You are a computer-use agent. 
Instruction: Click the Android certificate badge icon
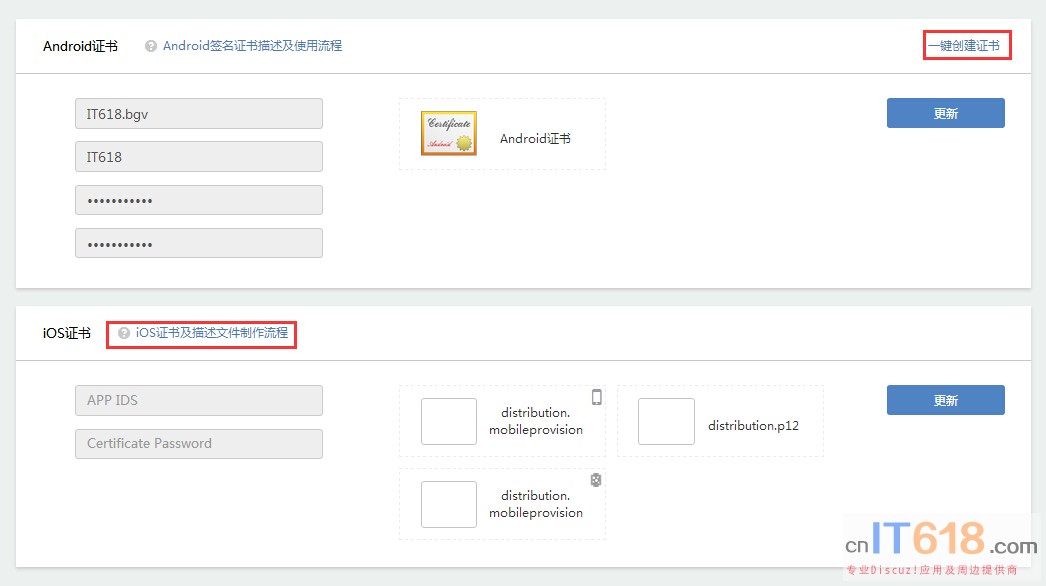pos(449,134)
